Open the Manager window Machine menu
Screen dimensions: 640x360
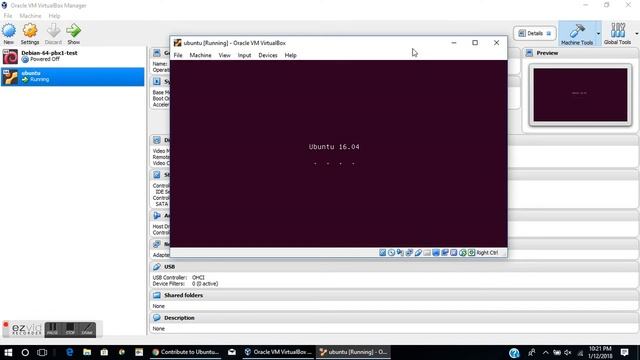[30, 16]
